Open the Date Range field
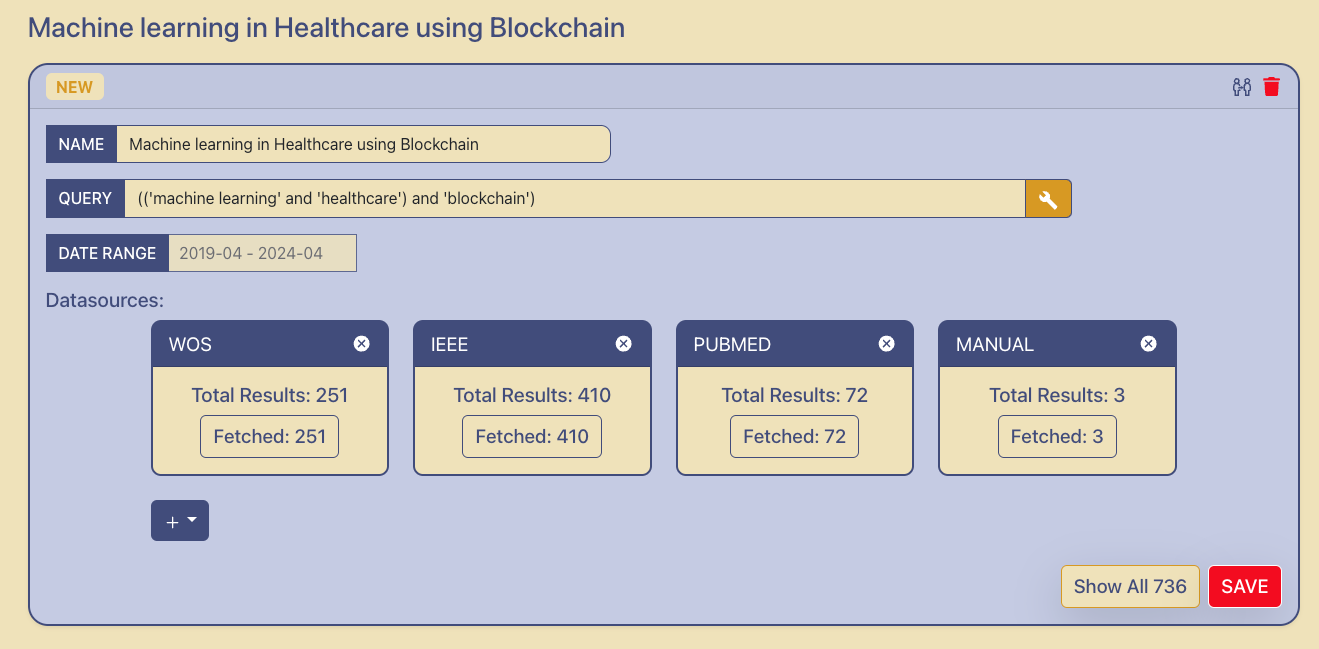 262,253
